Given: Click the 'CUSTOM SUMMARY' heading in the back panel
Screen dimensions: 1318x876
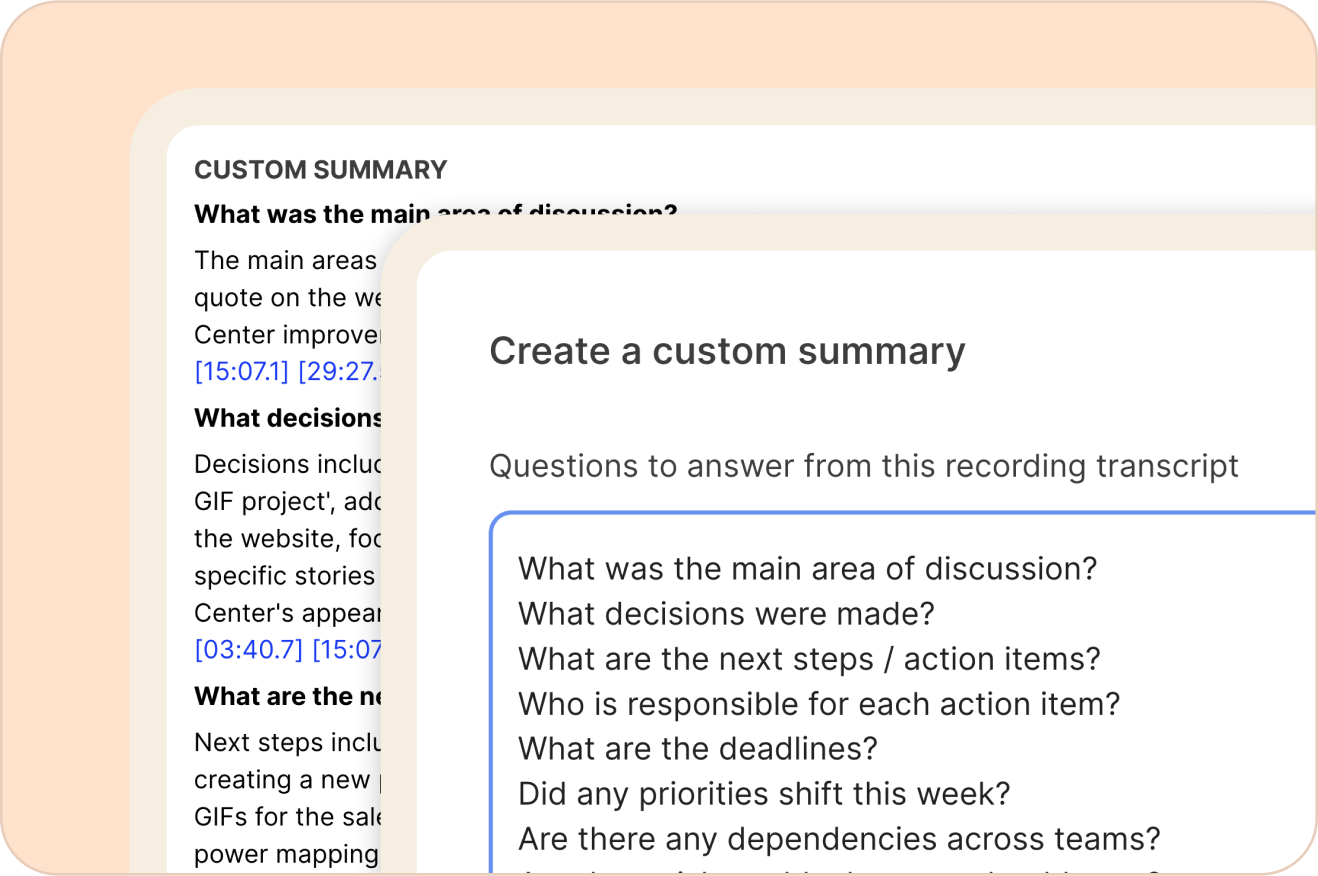Looking at the screenshot, I should [x=320, y=170].
